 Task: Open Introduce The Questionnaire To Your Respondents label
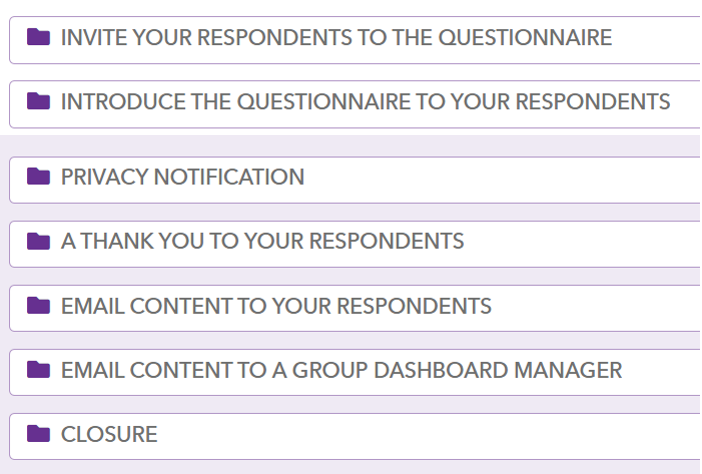[x=365, y=102]
